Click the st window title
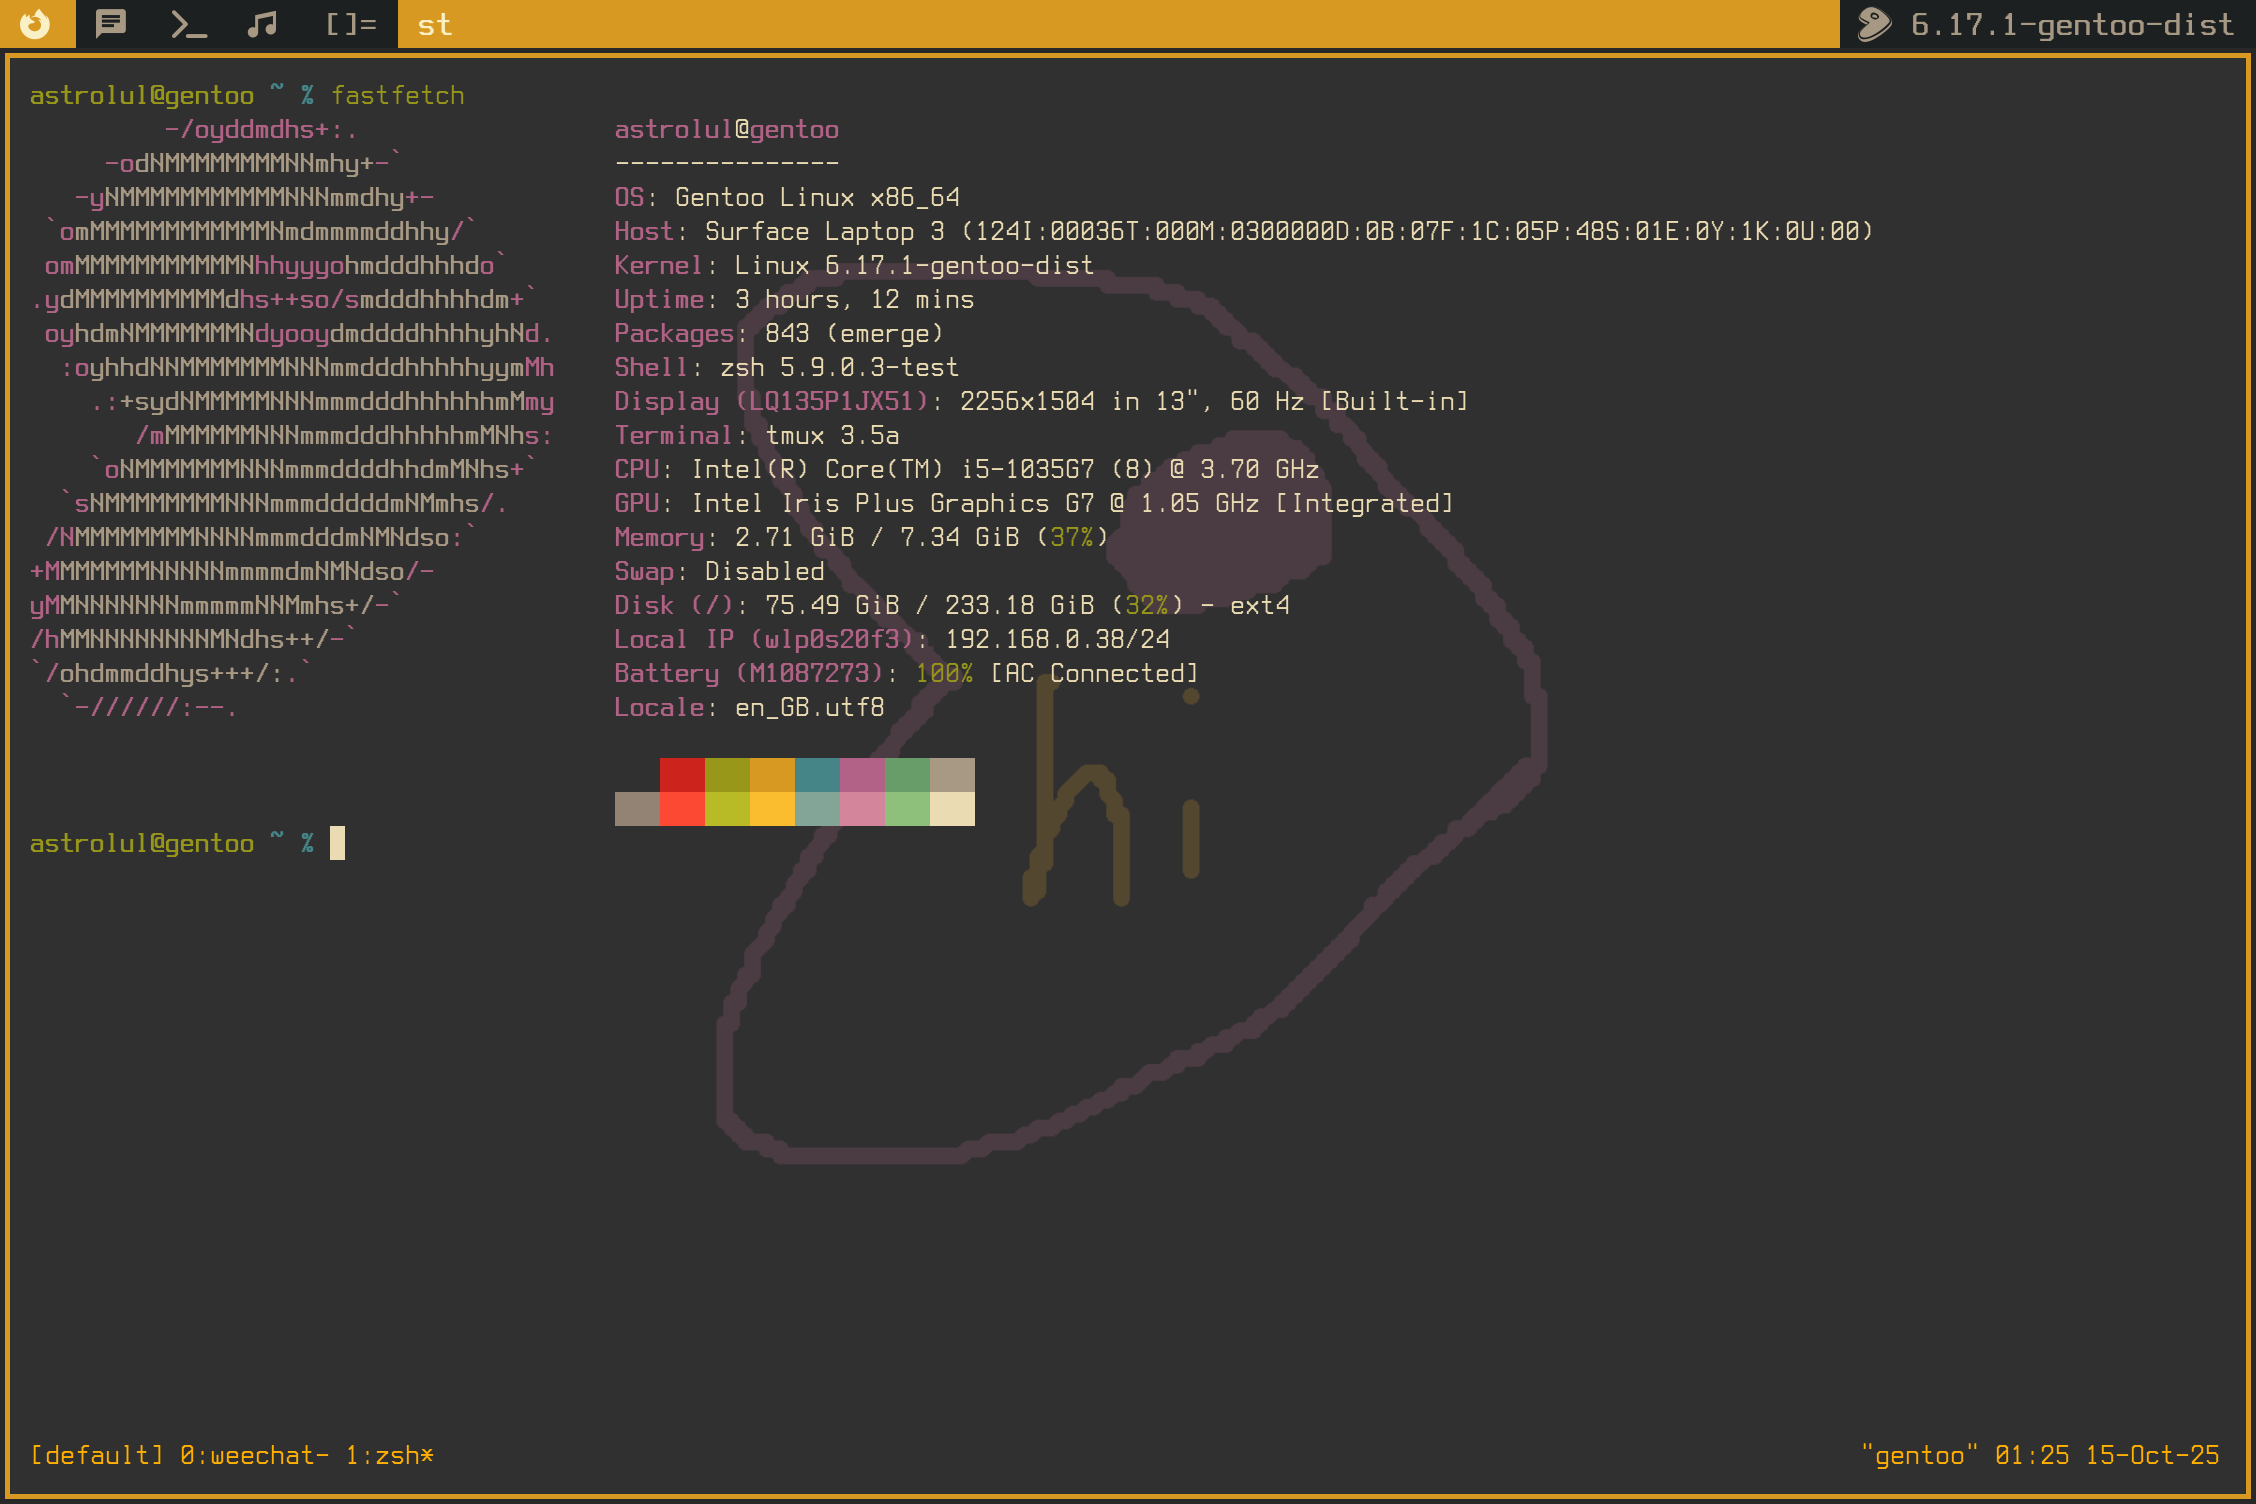 pyautogui.click(x=434, y=24)
